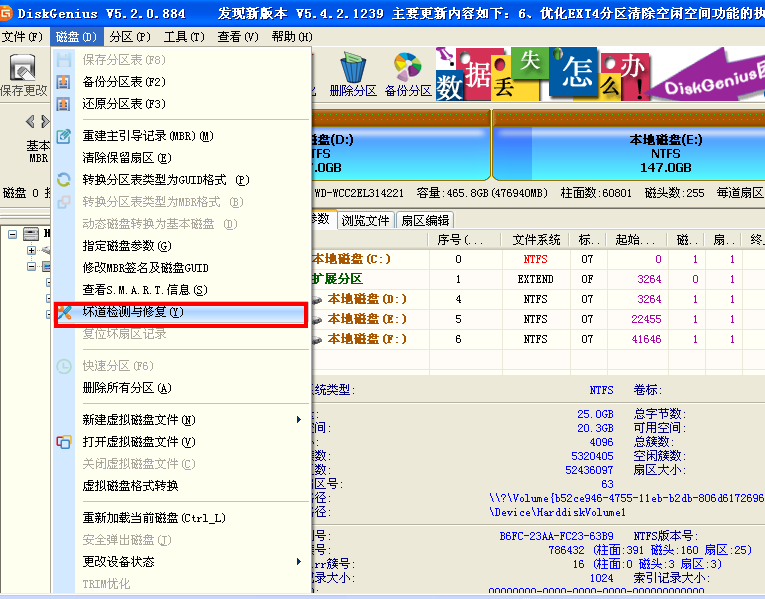Click the previous disk arrow above 基本 MBR
Image resolution: width=765 pixels, height=599 pixels.
pyautogui.click(x=30, y=122)
